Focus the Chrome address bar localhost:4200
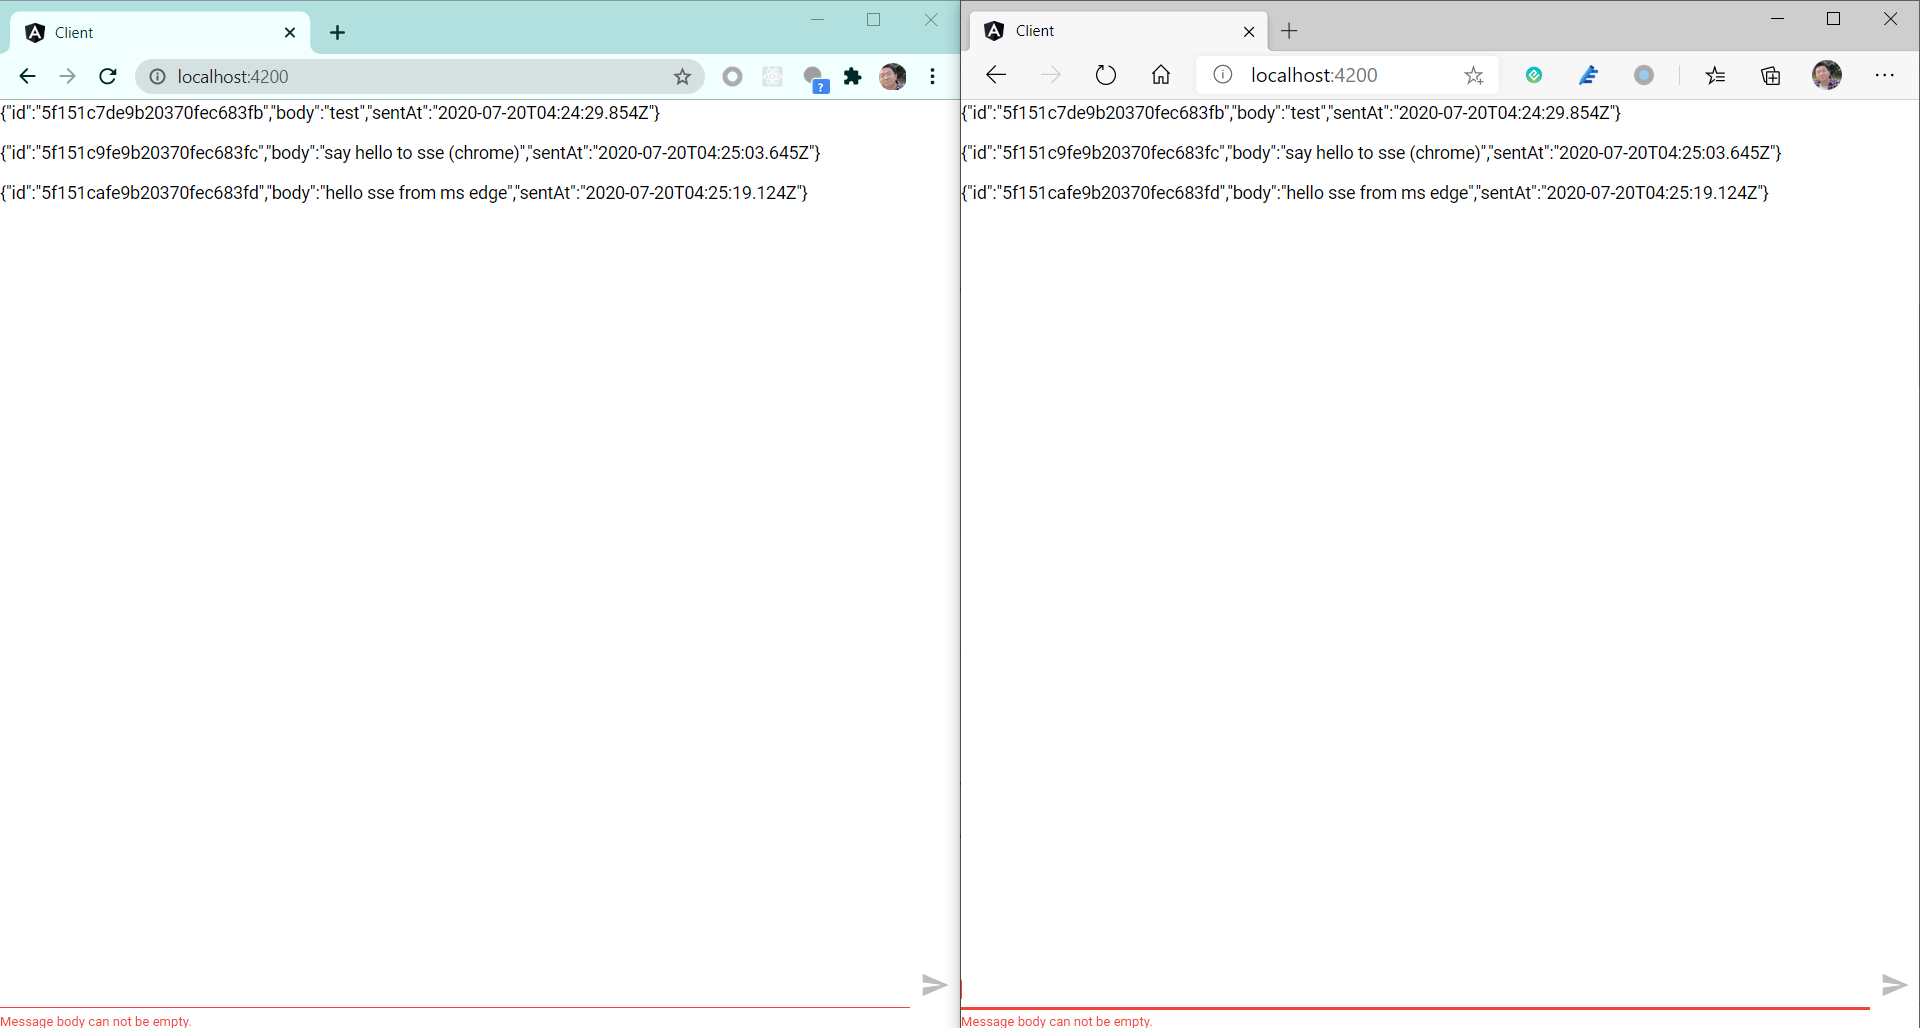 pos(420,77)
